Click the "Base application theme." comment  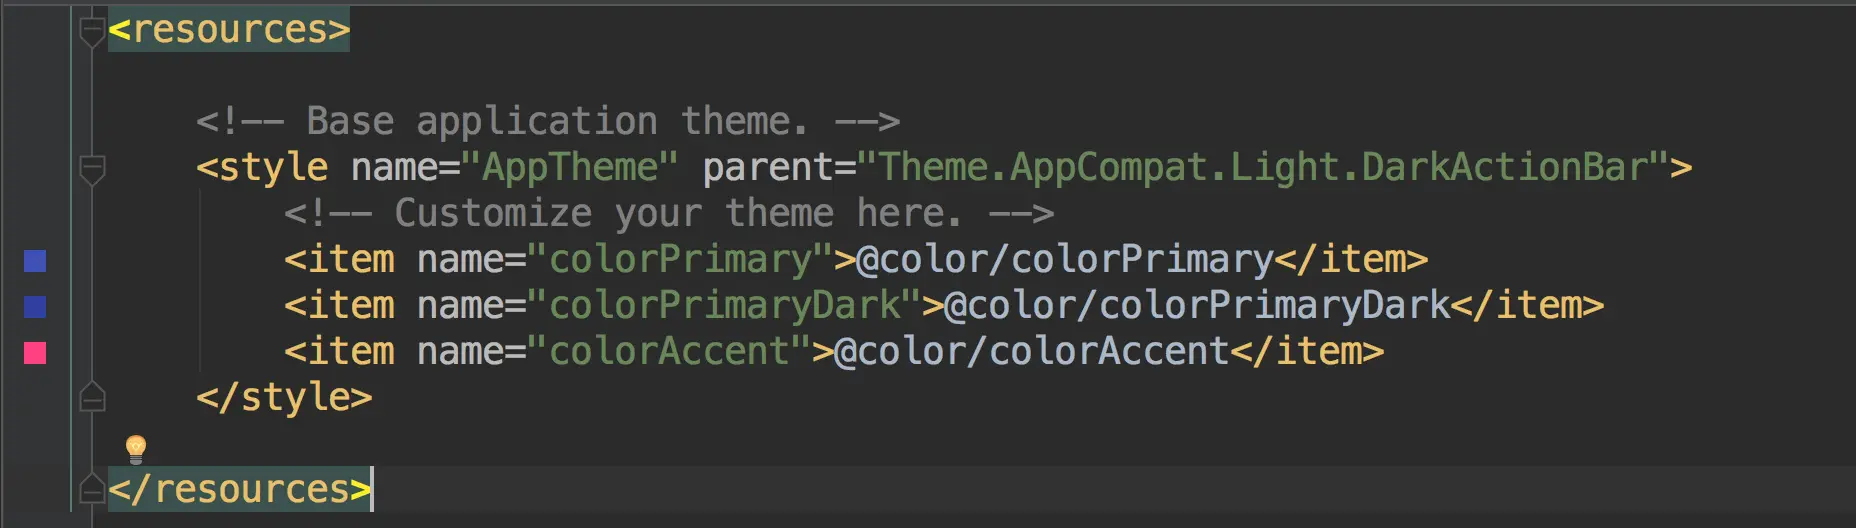pos(547,122)
